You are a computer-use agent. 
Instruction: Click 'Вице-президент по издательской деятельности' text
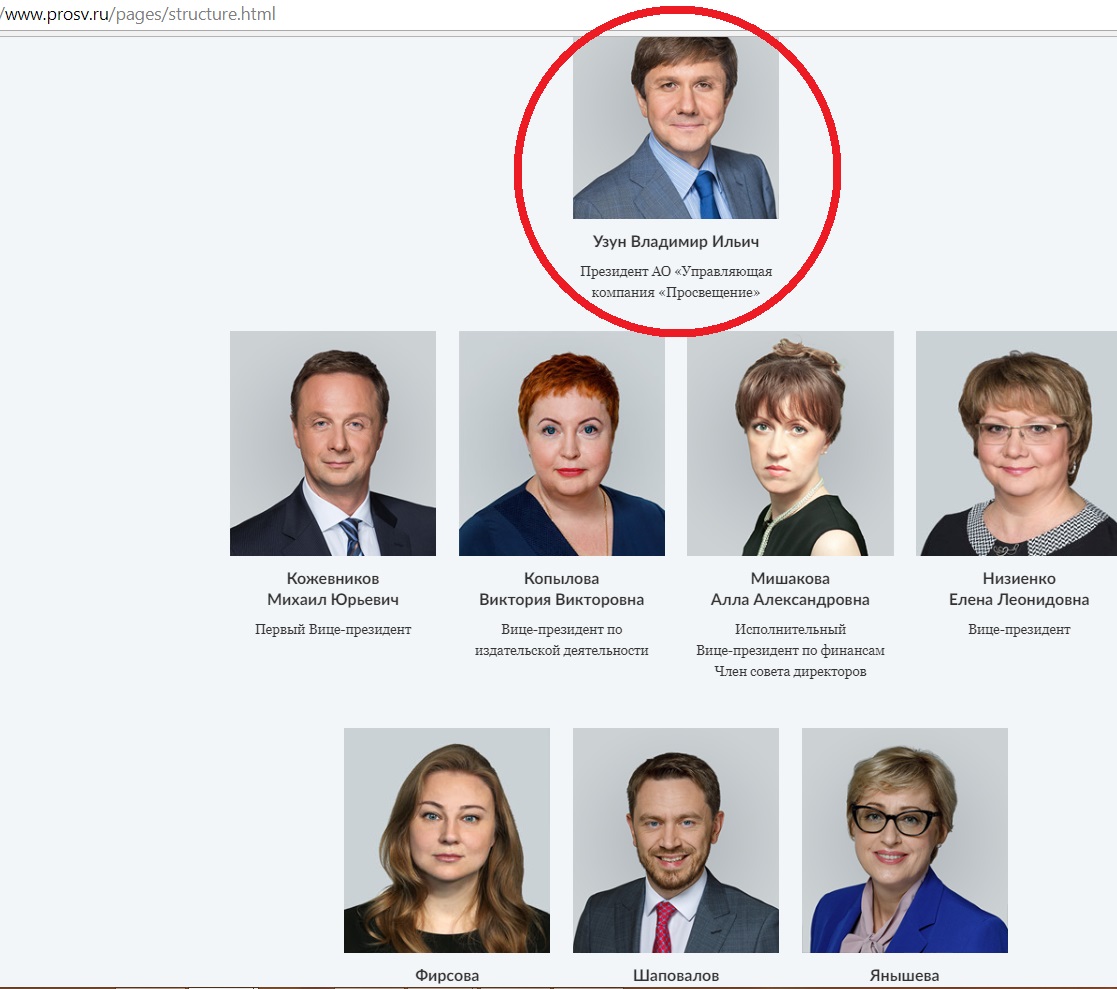tap(561, 640)
